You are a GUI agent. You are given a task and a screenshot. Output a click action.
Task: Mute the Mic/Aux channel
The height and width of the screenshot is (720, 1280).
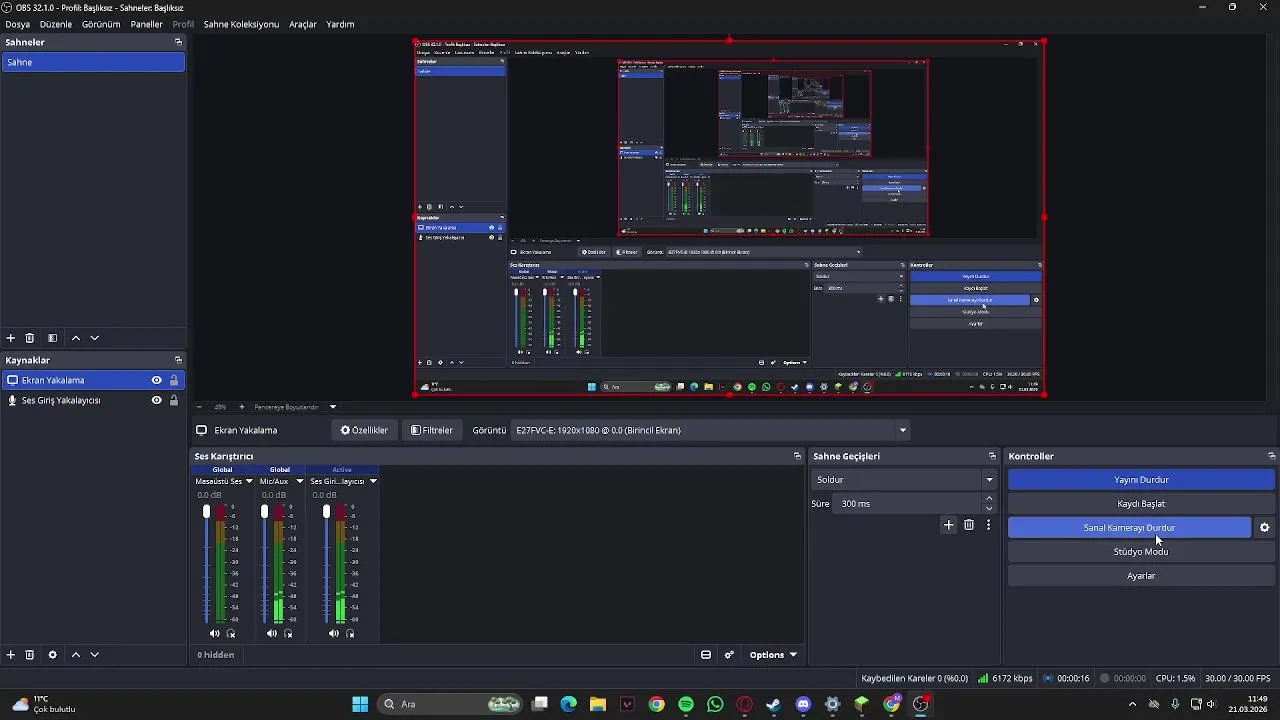272,633
